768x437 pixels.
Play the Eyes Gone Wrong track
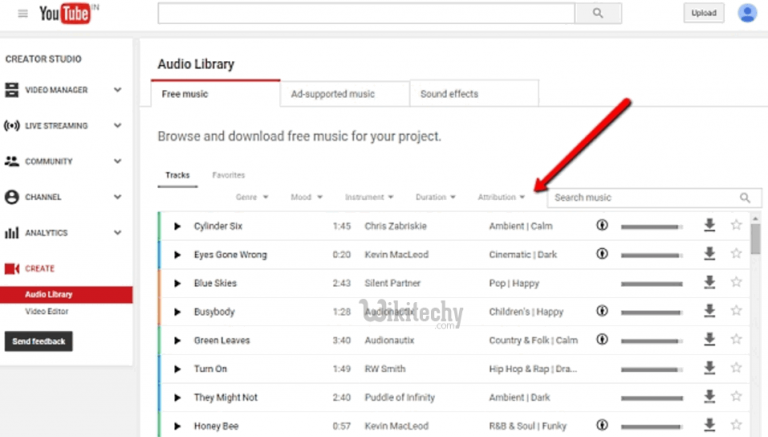pos(178,255)
